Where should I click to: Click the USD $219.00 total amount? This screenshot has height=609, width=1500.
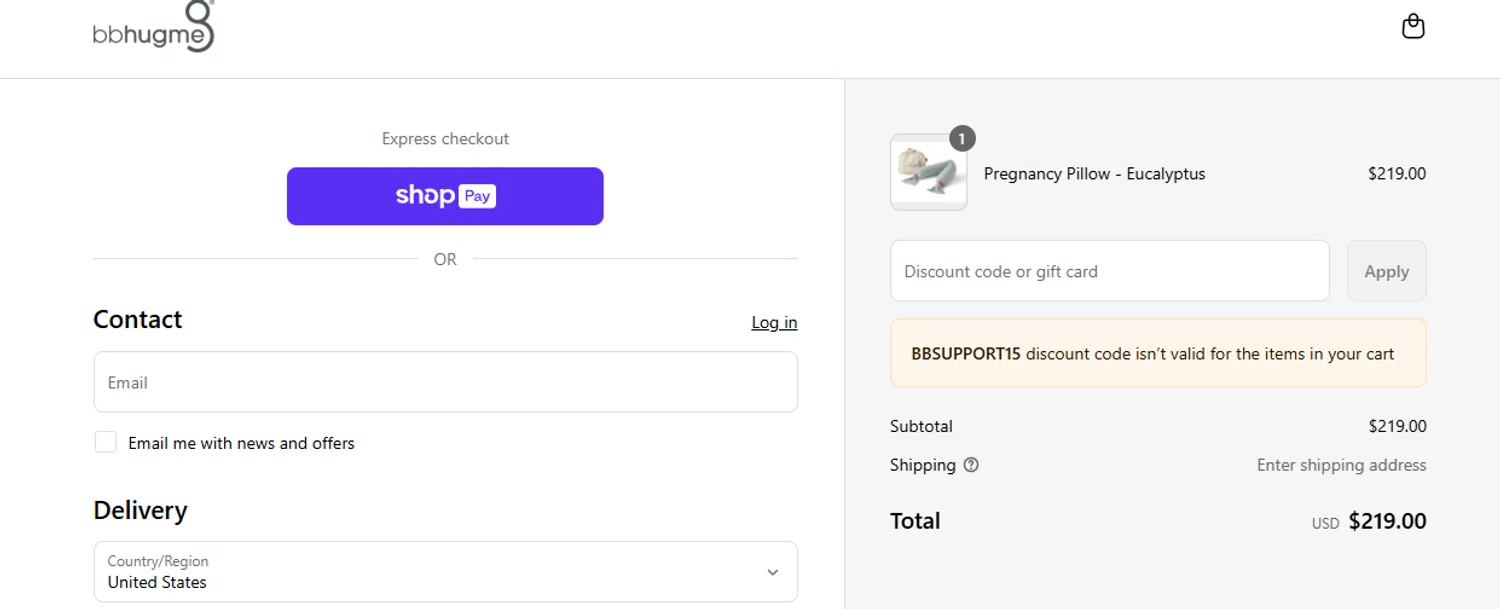(x=1369, y=521)
